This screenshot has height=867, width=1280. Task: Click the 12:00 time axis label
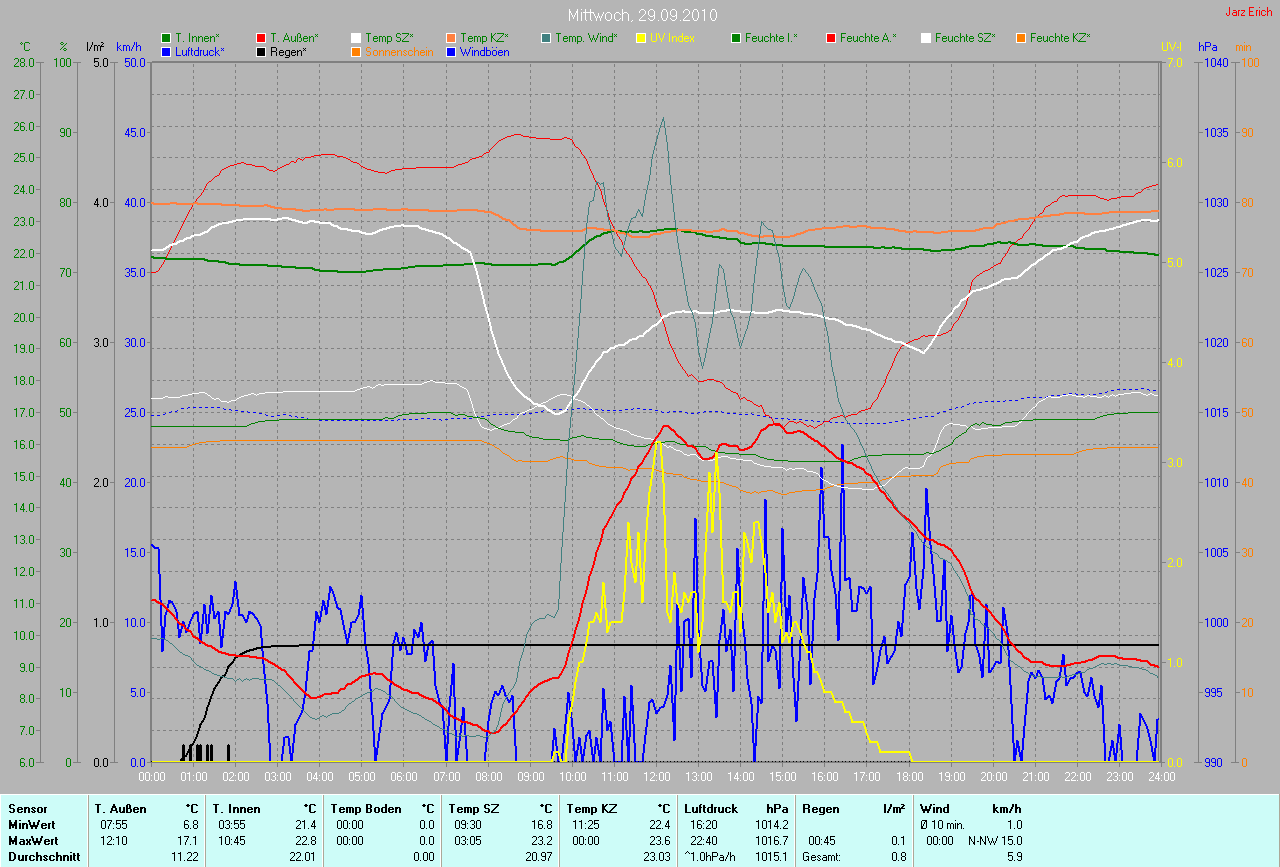(656, 776)
